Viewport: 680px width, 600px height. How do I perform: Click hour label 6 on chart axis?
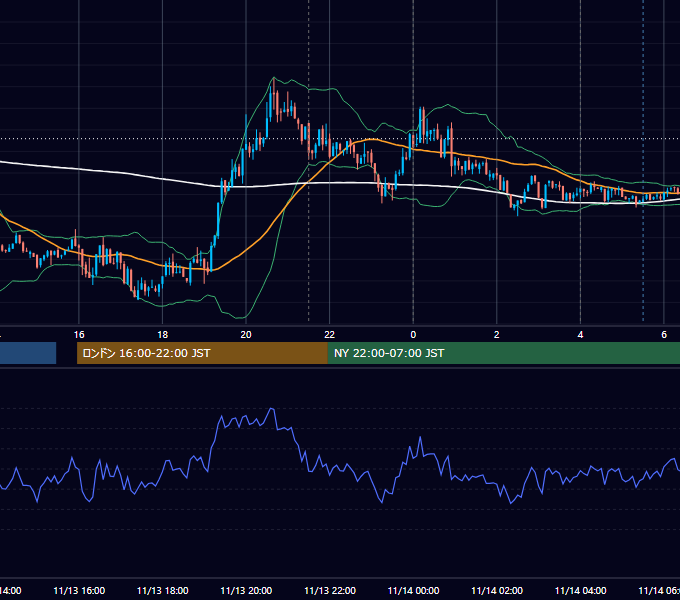pos(664,335)
